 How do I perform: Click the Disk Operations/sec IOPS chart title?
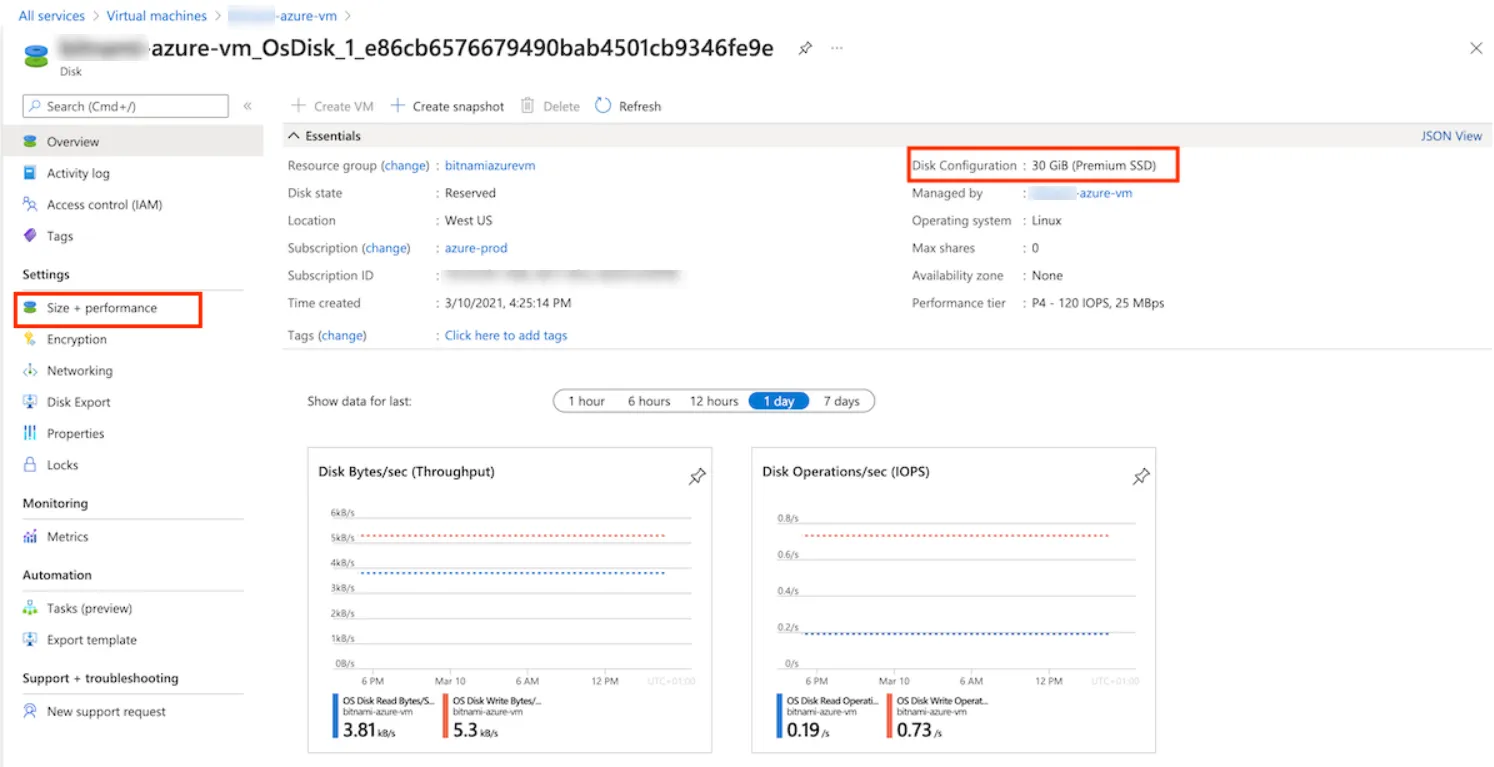[x=845, y=471]
